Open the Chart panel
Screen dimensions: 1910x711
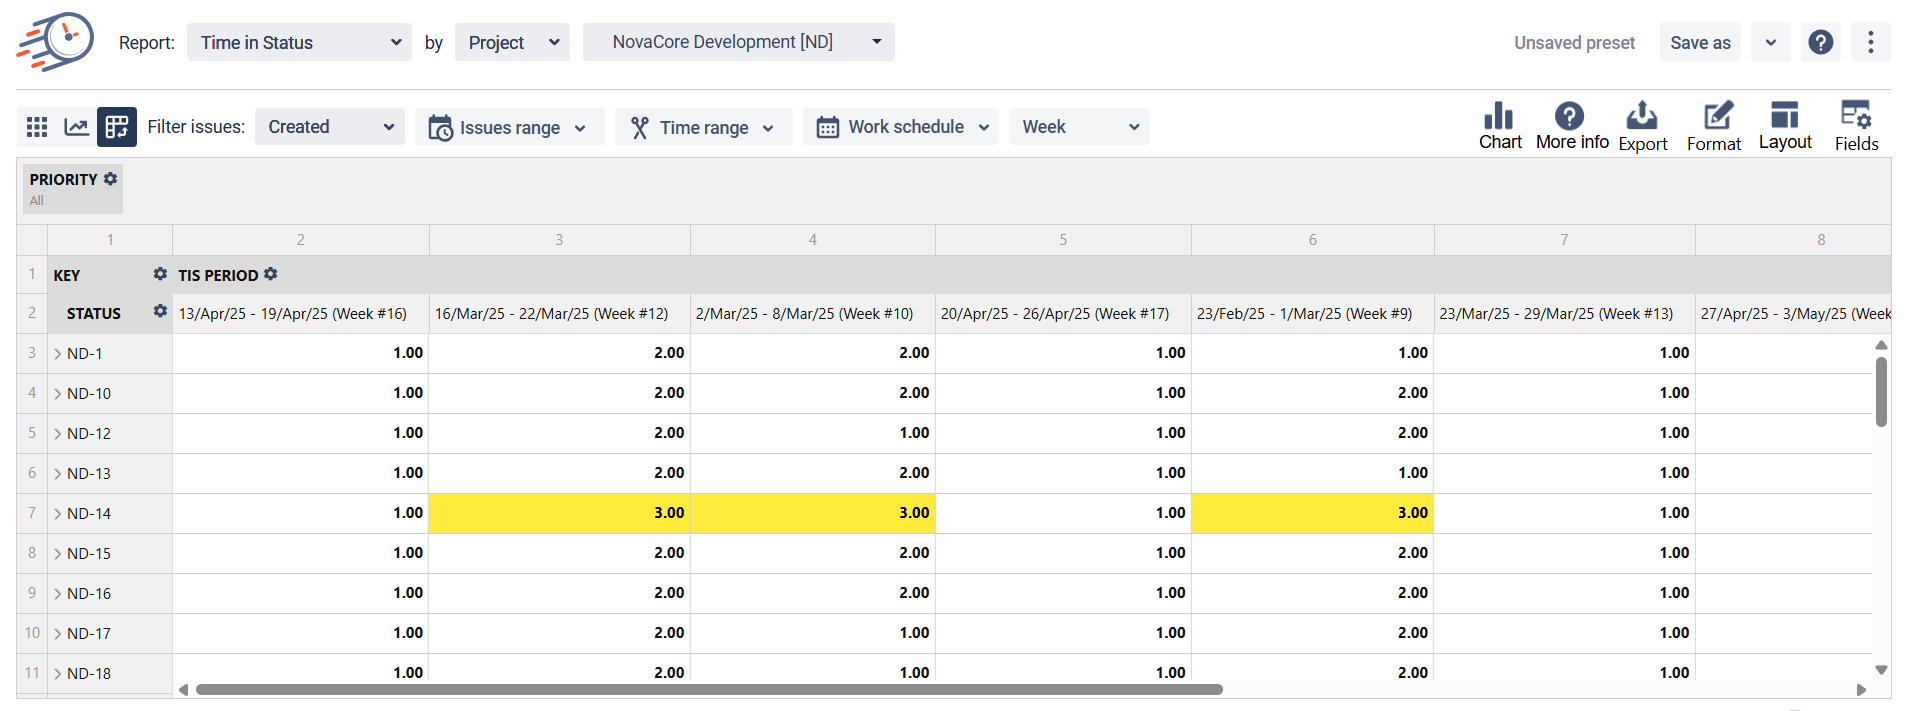(x=1499, y=126)
